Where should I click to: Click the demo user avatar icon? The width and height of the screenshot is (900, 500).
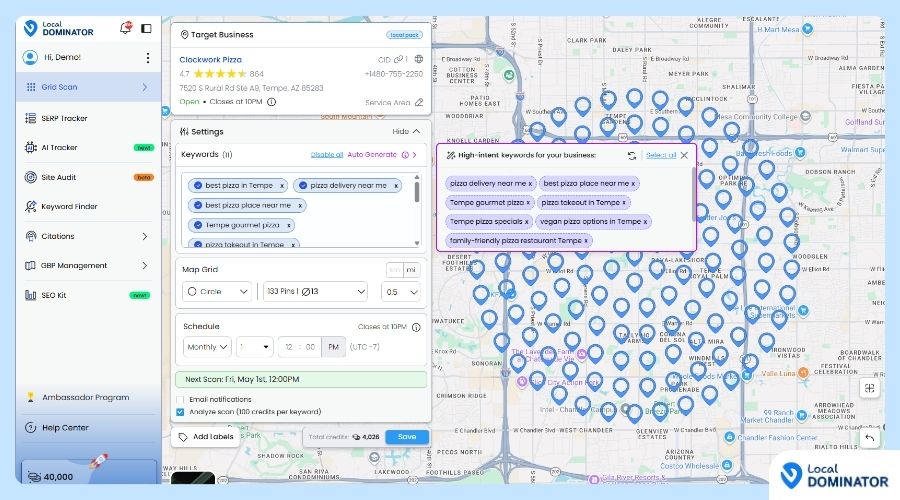click(x=30, y=57)
